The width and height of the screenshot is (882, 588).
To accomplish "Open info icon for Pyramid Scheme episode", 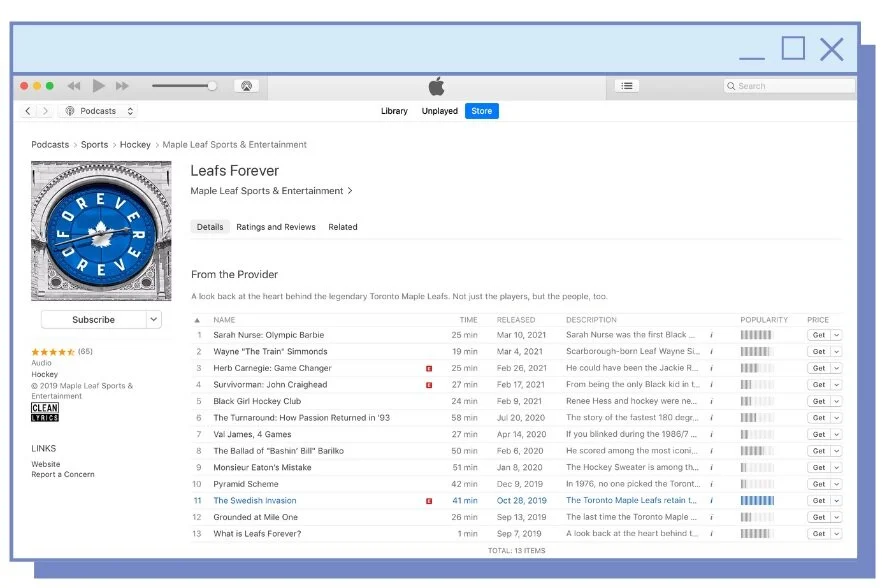I will (712, 484).
